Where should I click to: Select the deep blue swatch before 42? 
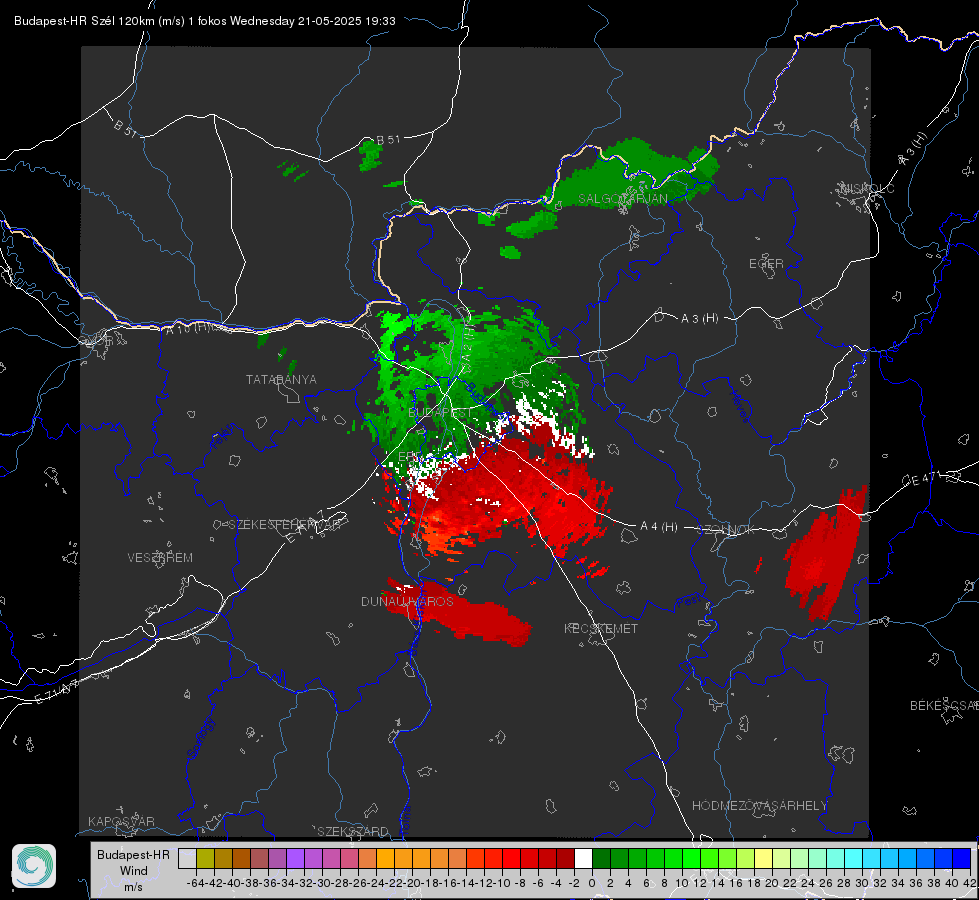pos(962,858)
